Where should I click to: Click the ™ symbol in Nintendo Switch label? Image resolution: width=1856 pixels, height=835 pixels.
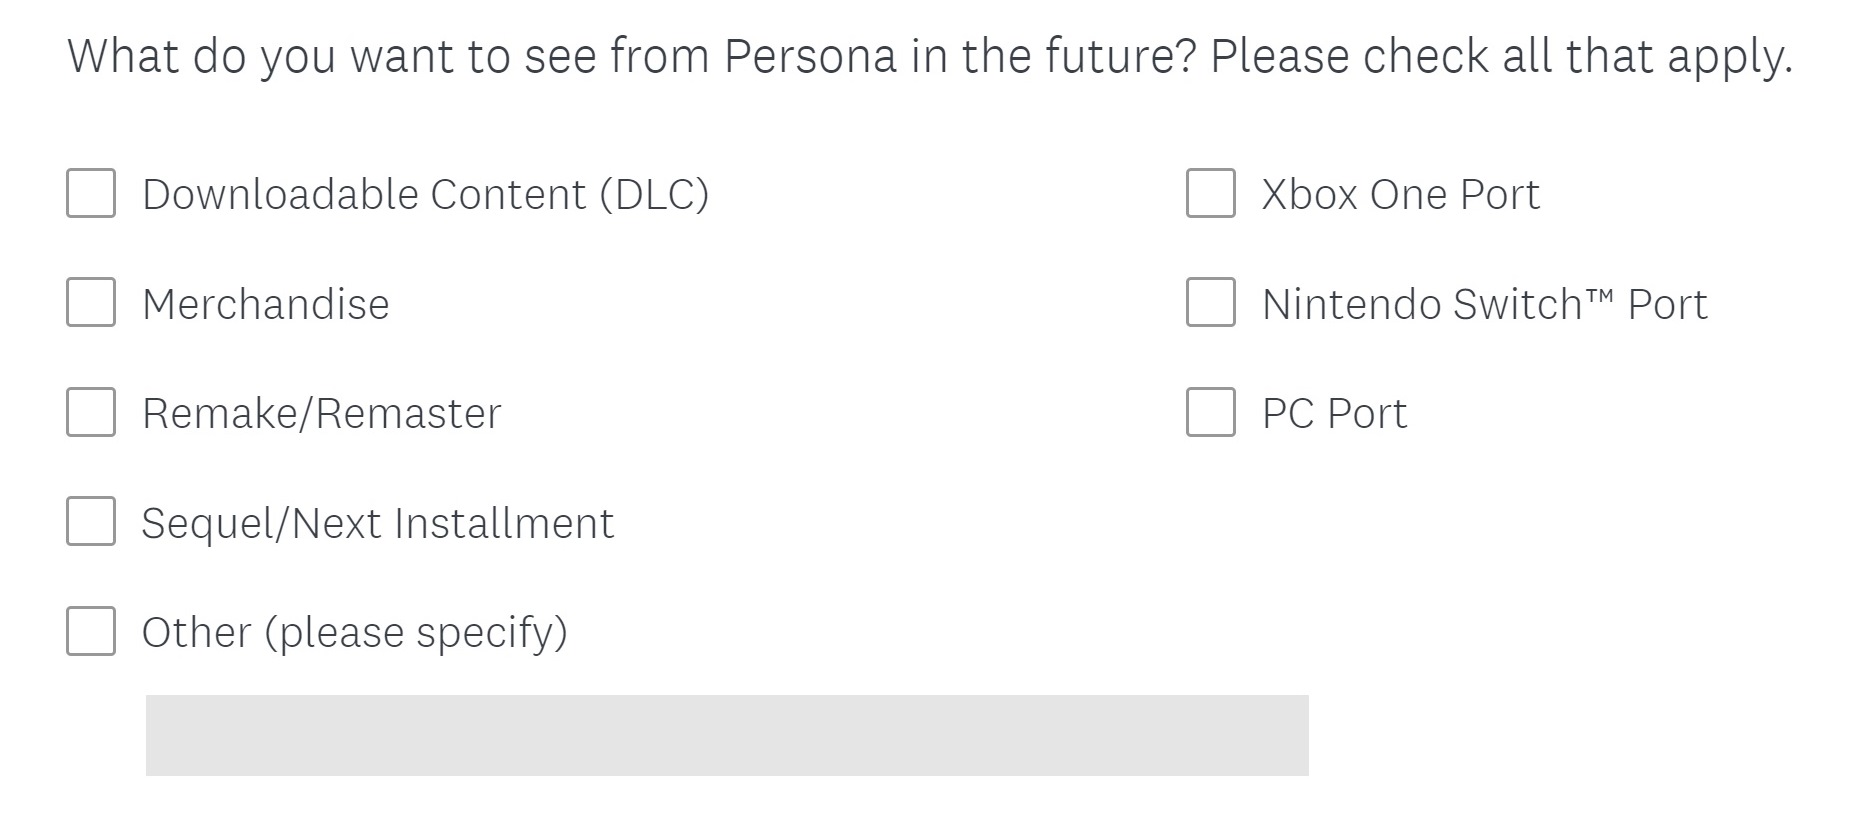(1600, 295)
